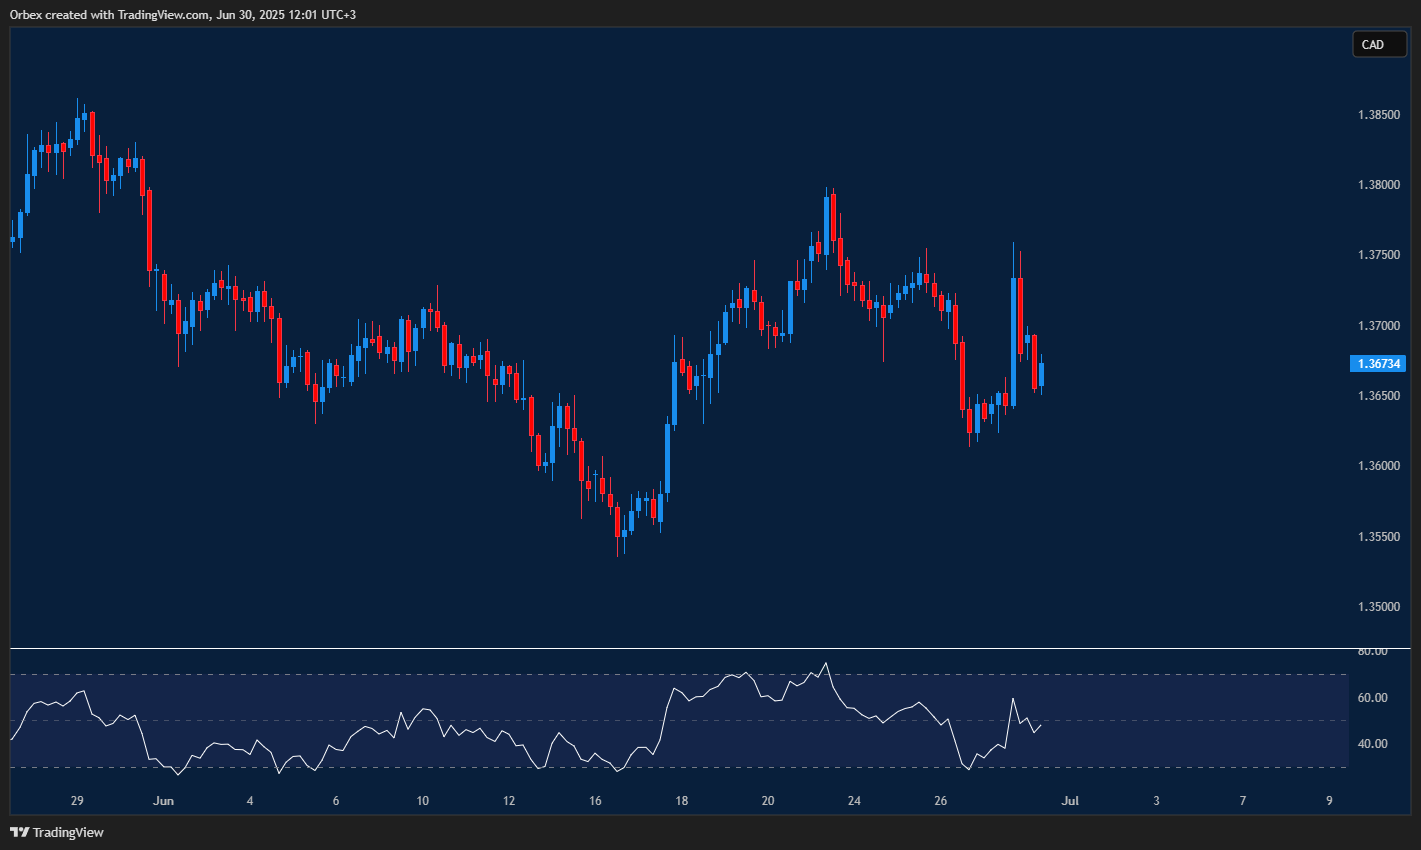Select the blue 1.36734 price label

(1379, 363)
